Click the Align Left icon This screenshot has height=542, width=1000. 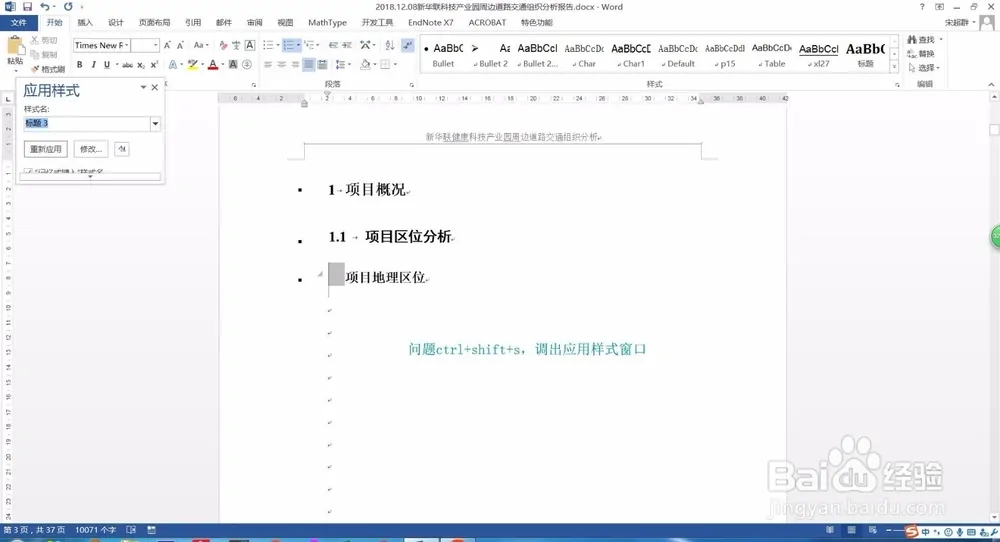click(x=268, y=64)
